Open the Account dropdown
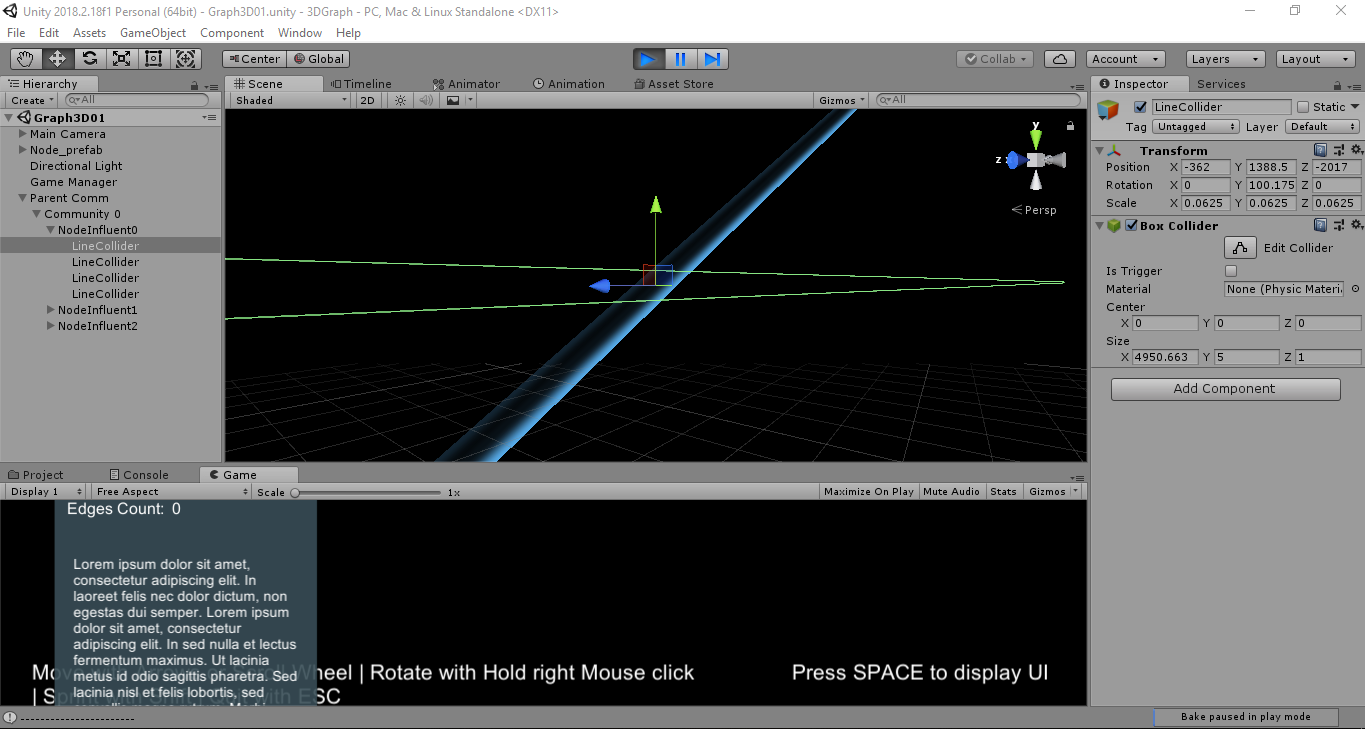This screenshot has height=729, width=1365. [x=1126, y=59]
